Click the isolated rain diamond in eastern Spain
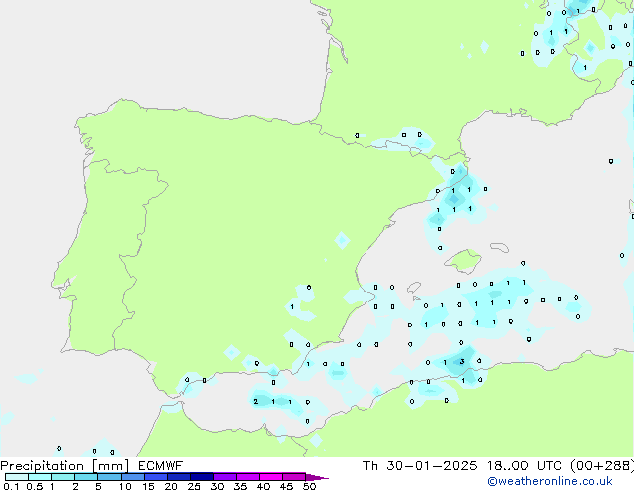Viewport: 634px width, 490px height. click(x=342, y=240)
